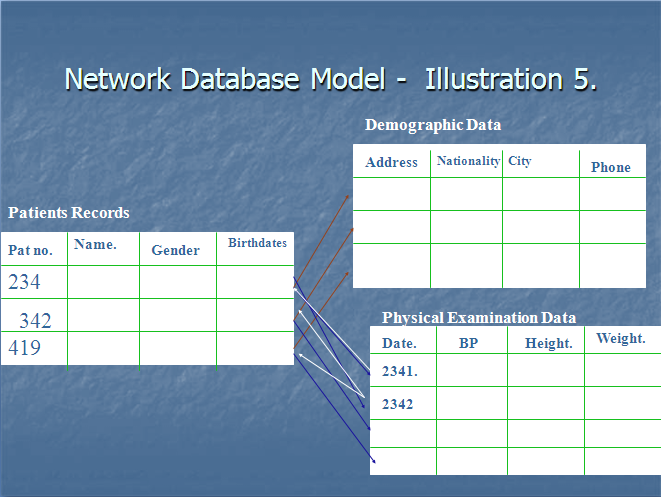Screen dimensions: 661x497
Task: Select the 2341. date cell
Action: coord(399,371)
